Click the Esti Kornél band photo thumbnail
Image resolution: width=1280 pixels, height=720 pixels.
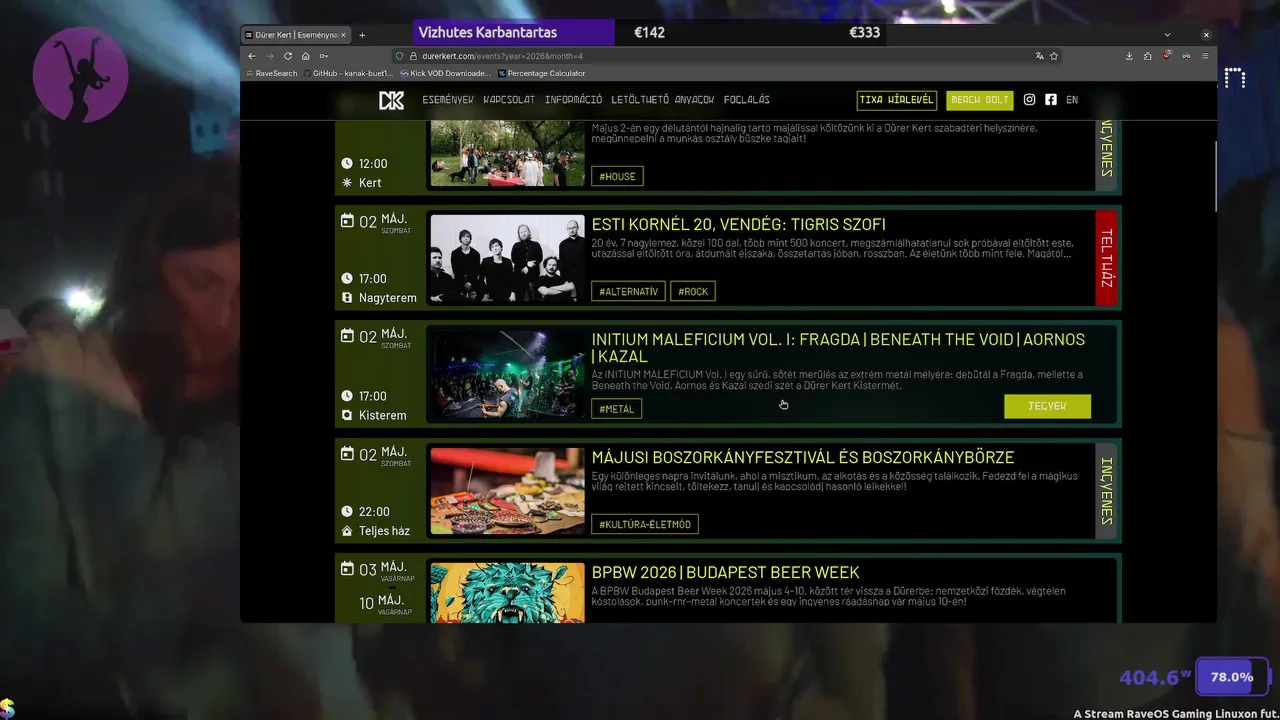click(507, 259)
